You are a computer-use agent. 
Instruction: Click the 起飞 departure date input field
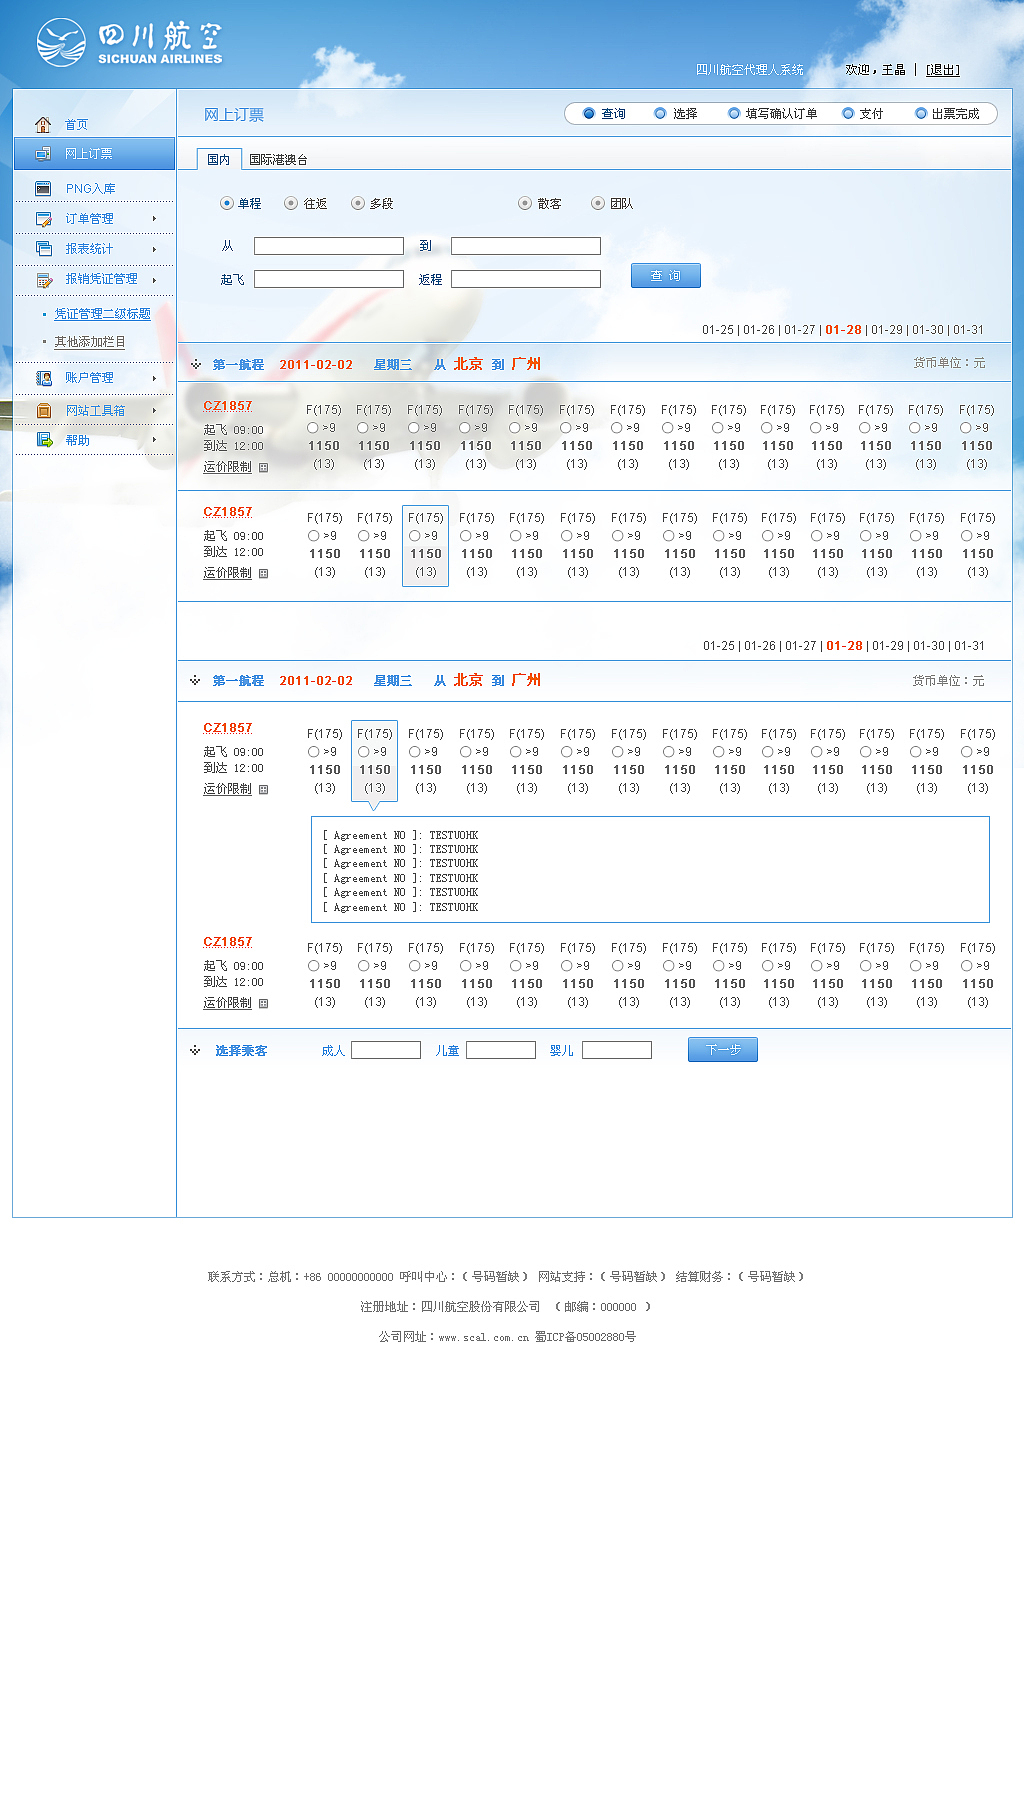coord(329,279)
